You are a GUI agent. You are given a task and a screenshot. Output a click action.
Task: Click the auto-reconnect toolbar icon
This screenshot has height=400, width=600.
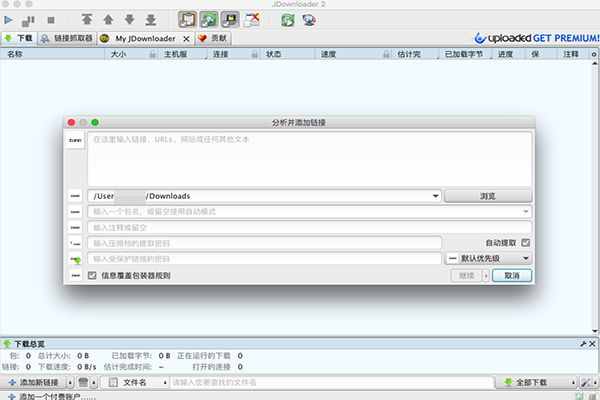tap(209, 19)
